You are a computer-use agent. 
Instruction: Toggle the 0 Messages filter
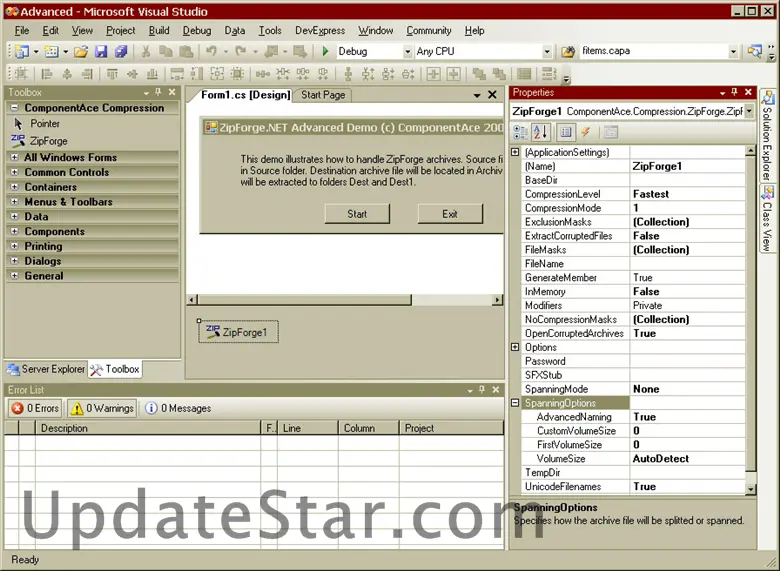pos(178,408)
